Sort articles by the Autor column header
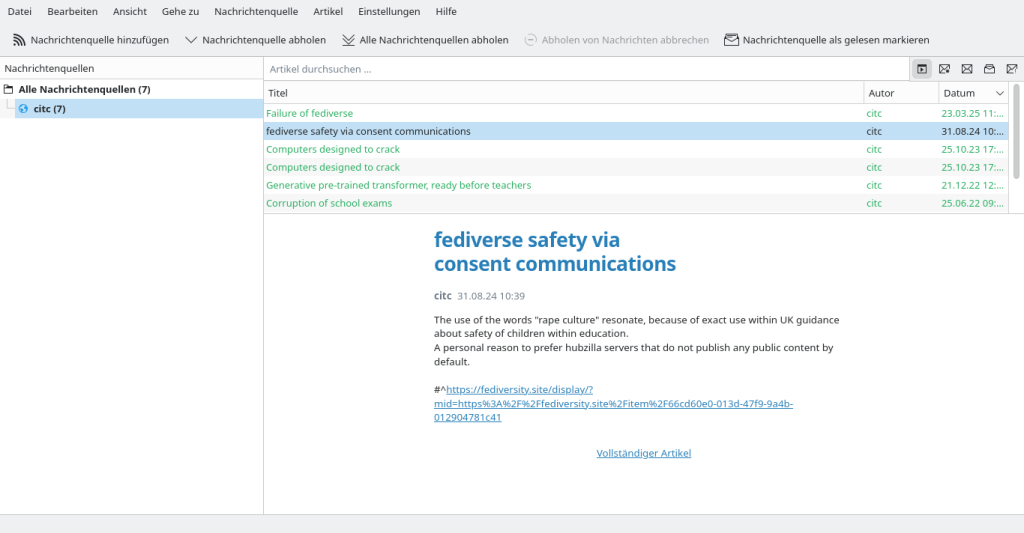This screenshot has width=1024, height=533. (900, 93)
